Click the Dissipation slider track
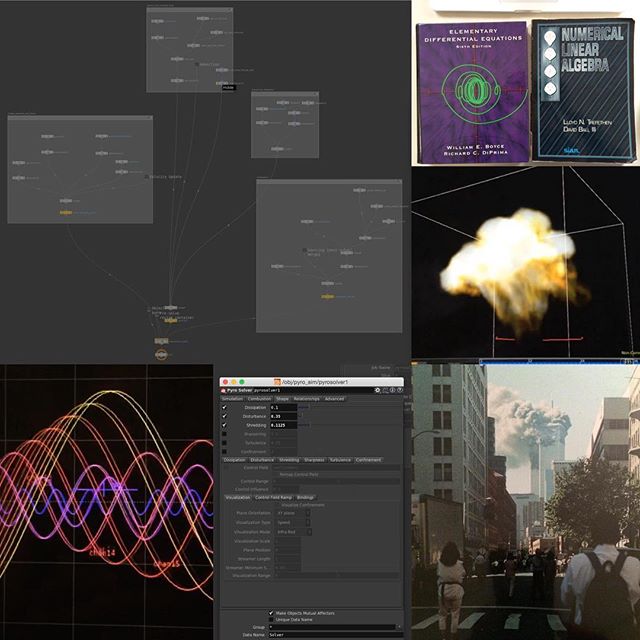Viewport: 640px width, 640px height. coord(303,407)
